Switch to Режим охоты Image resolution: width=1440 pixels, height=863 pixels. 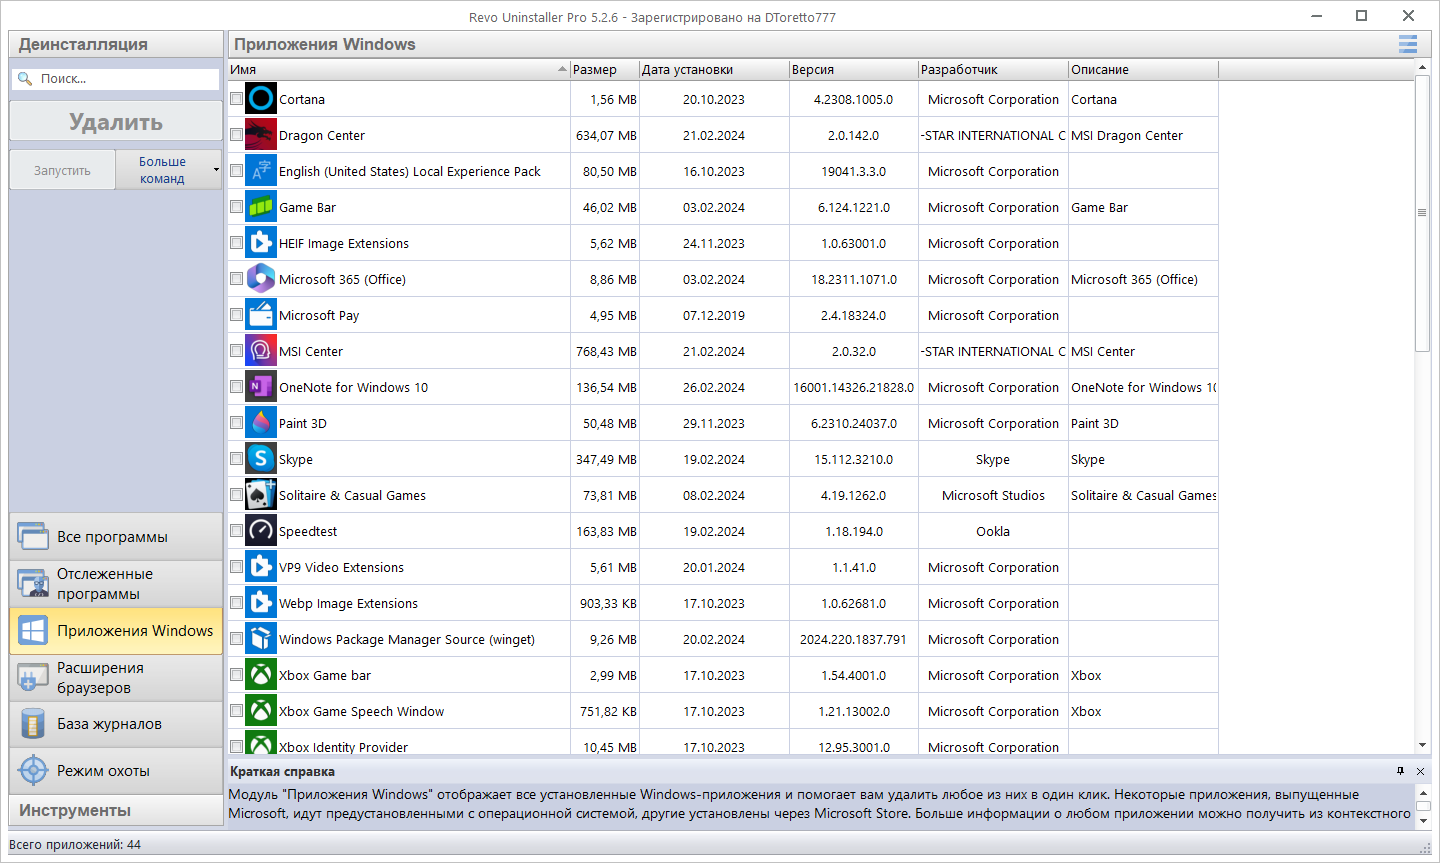116,771
